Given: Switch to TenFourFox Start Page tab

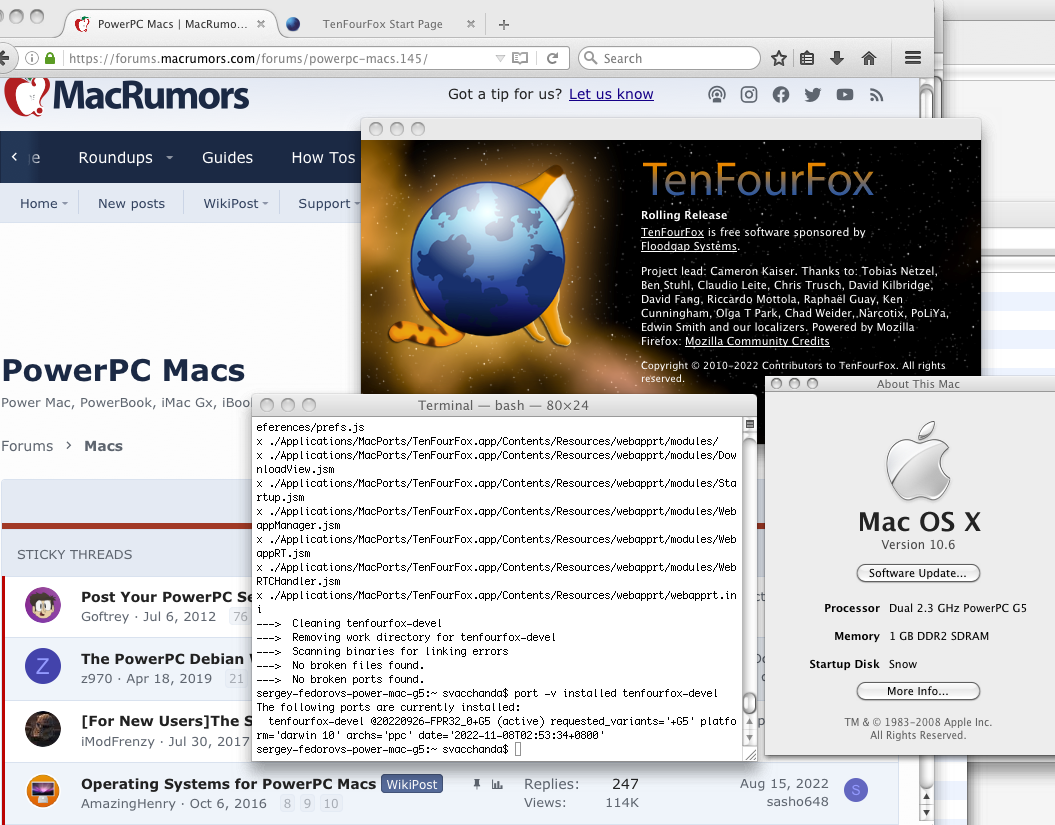Looking at the screenshot, I should [x=382, y=24].
